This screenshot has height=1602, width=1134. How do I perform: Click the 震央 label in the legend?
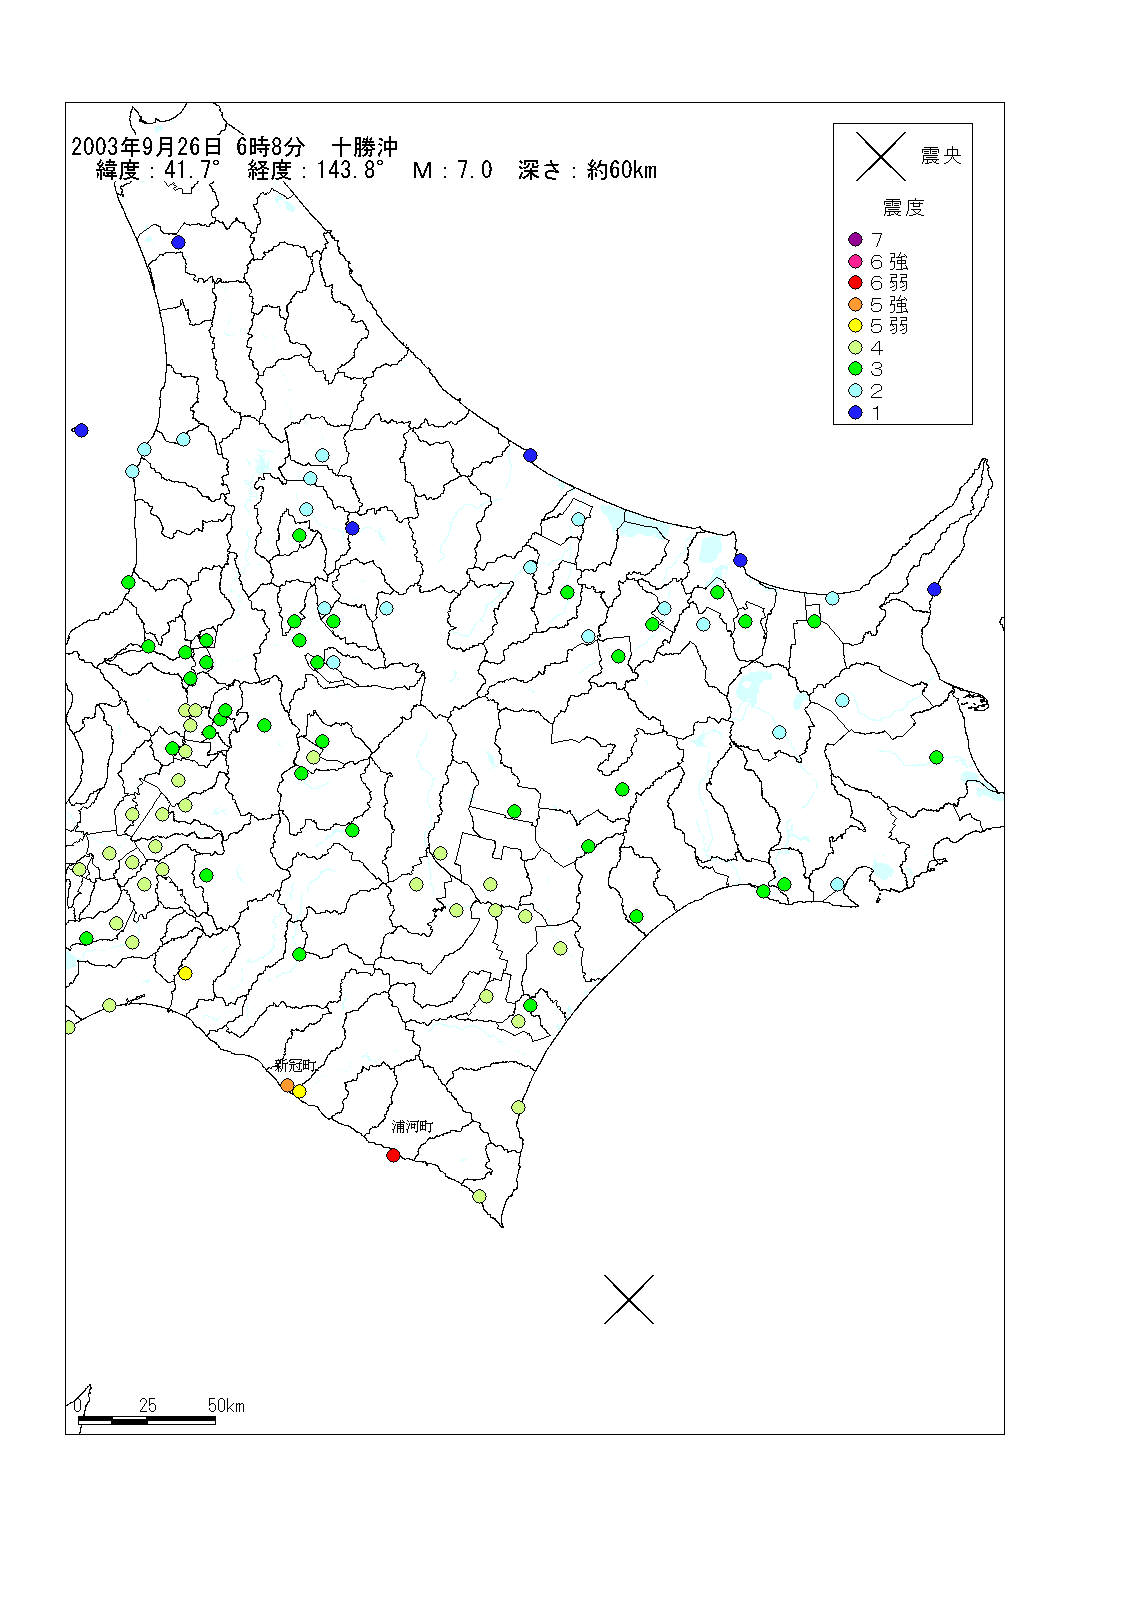[x=941, y=156]
